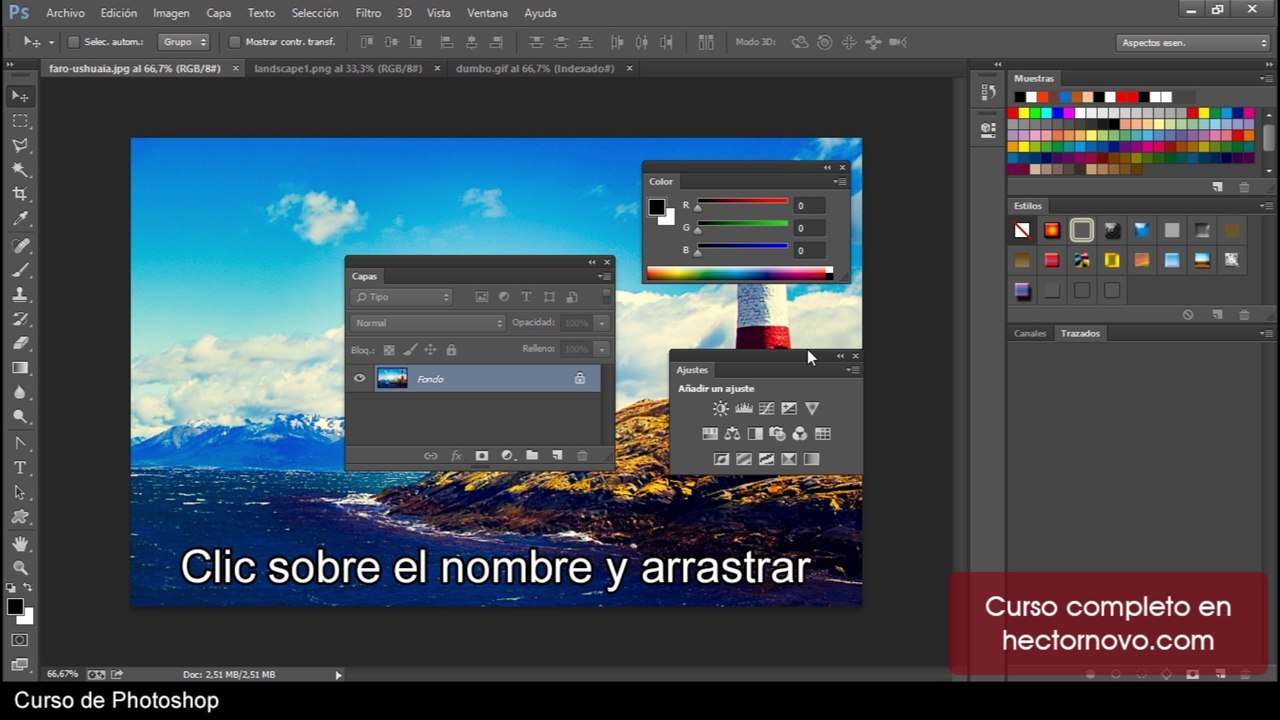The height and width of the screenshot is (720, 1280).
Task: Select the Eraser tool
Action: 20,343
